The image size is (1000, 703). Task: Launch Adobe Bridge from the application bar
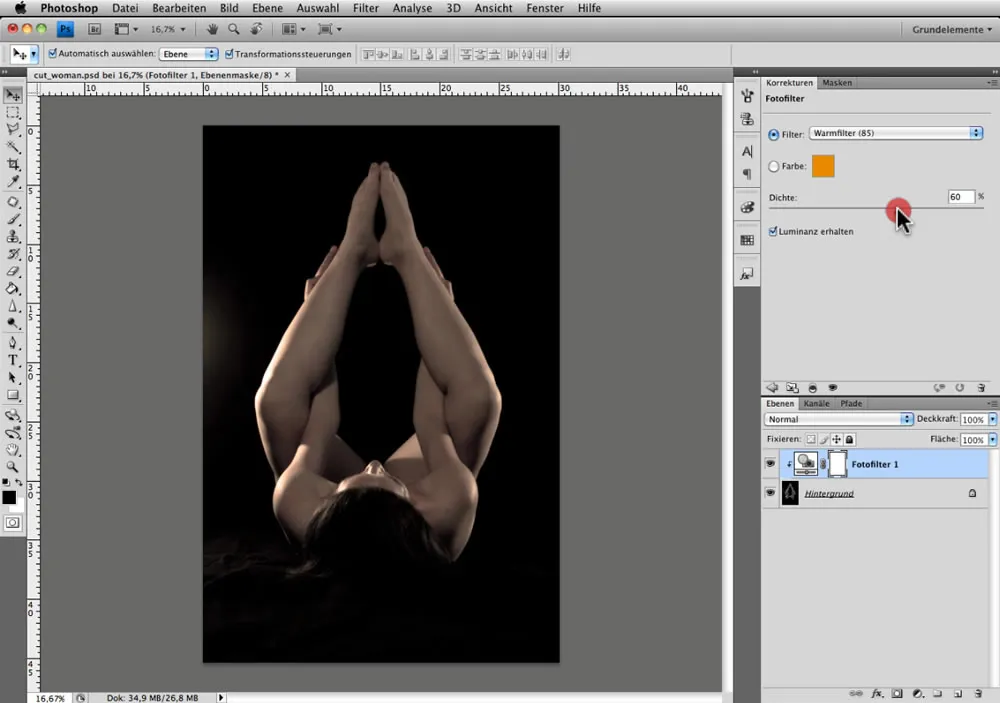pyautogui.click(x=94, y=30)
